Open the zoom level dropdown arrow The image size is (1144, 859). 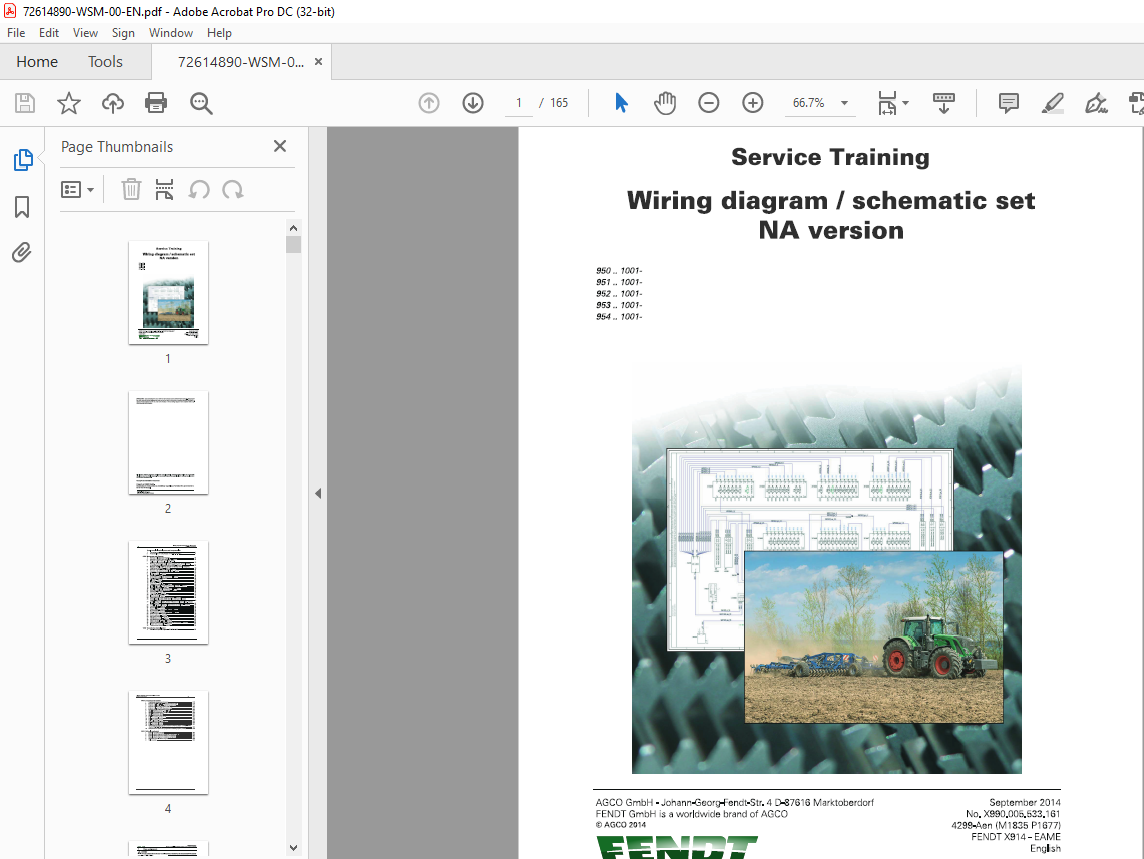(844, 103)
